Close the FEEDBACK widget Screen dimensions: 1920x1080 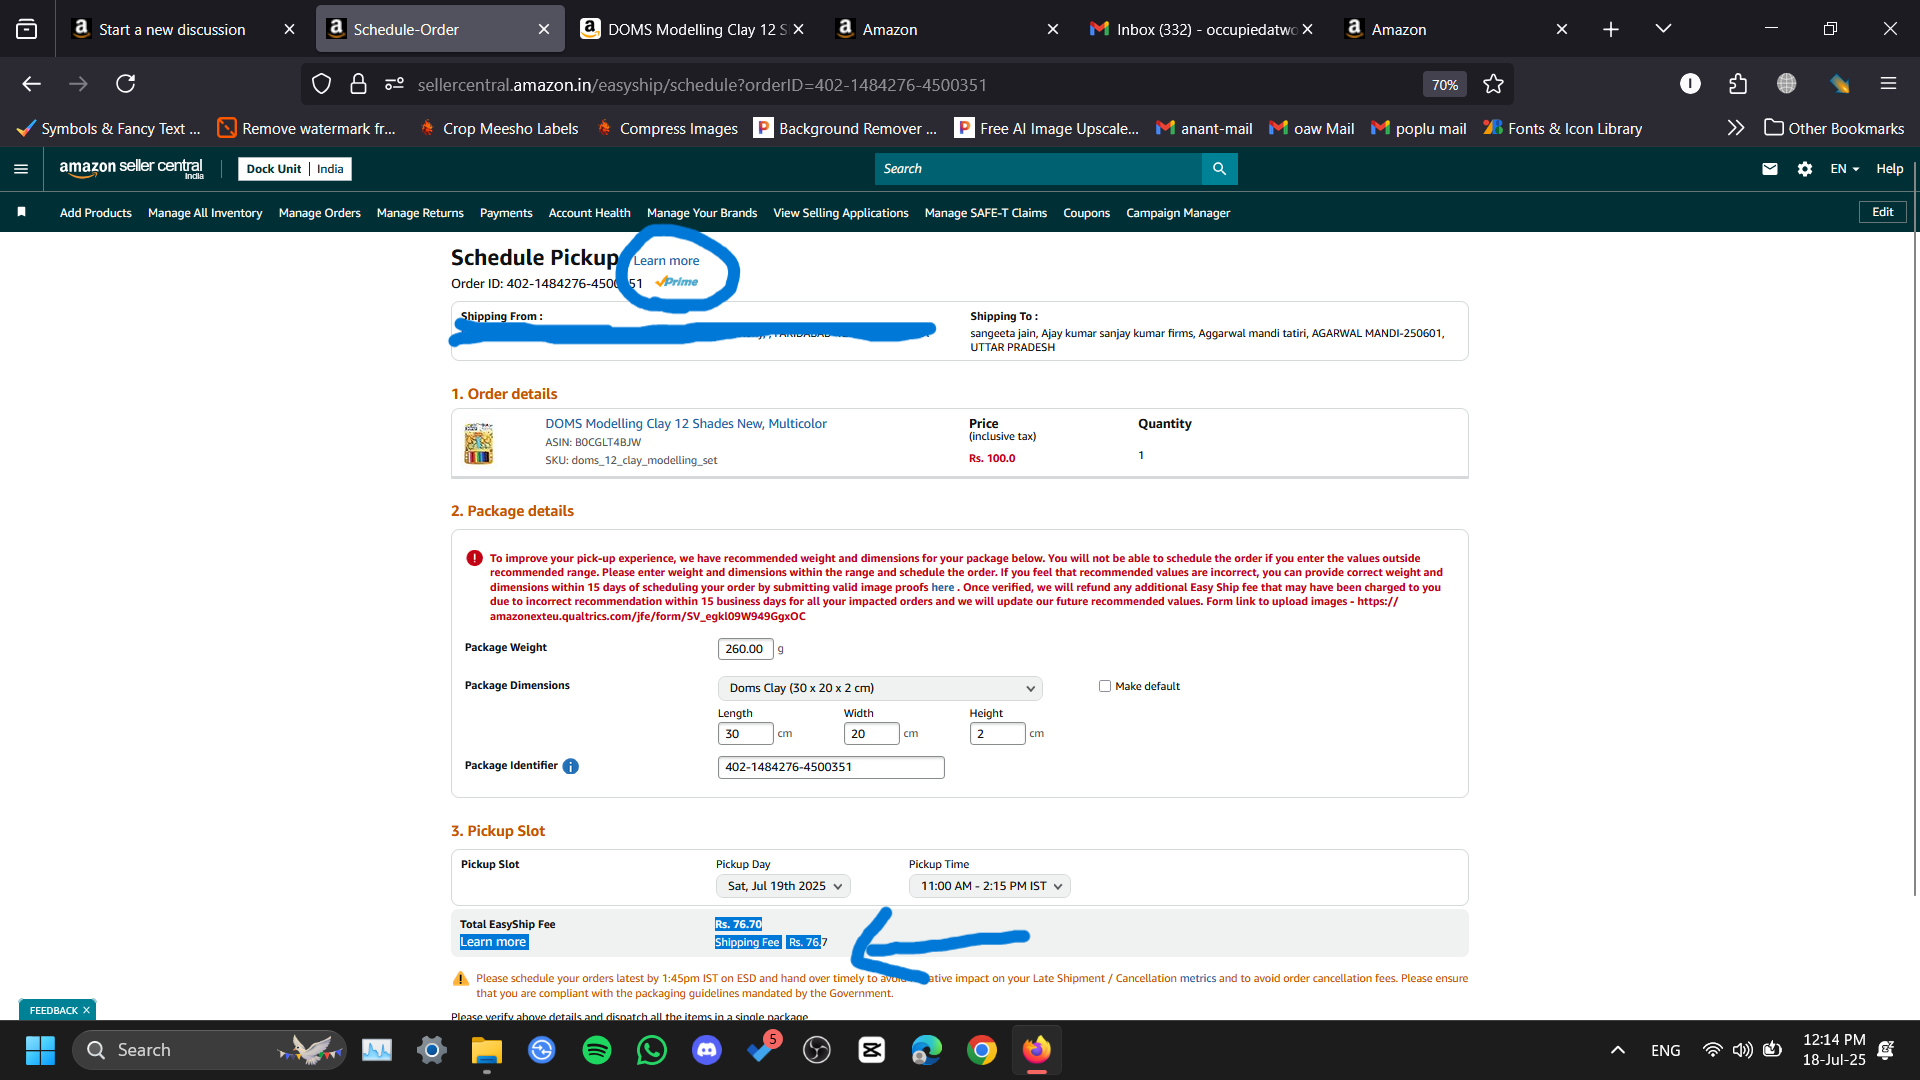coord(87,1011)
